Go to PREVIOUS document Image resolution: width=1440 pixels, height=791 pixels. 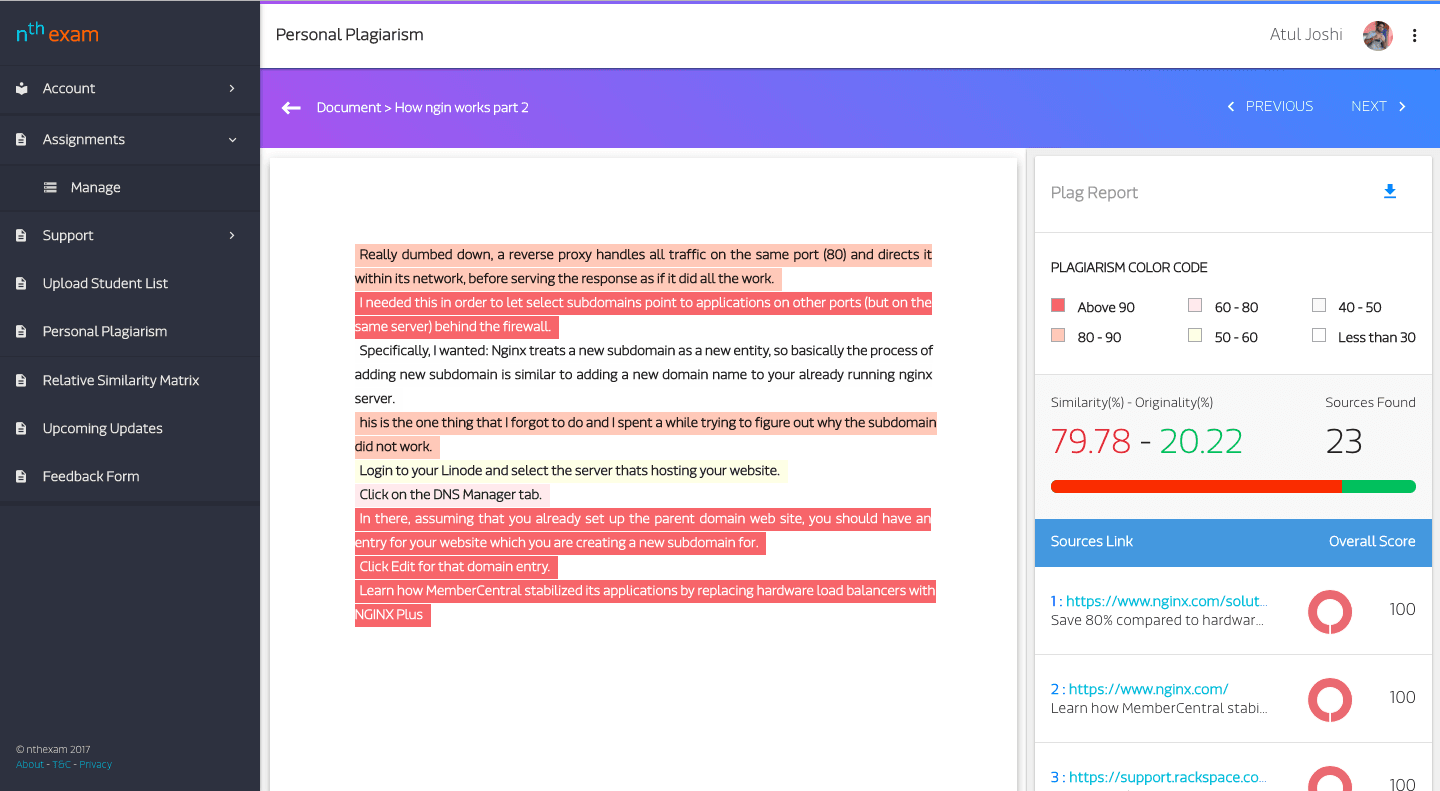(x=1279, y=106)
